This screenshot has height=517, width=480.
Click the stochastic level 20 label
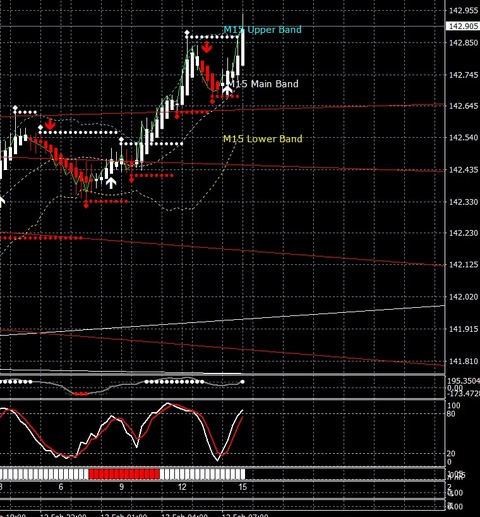pos(451,453)
